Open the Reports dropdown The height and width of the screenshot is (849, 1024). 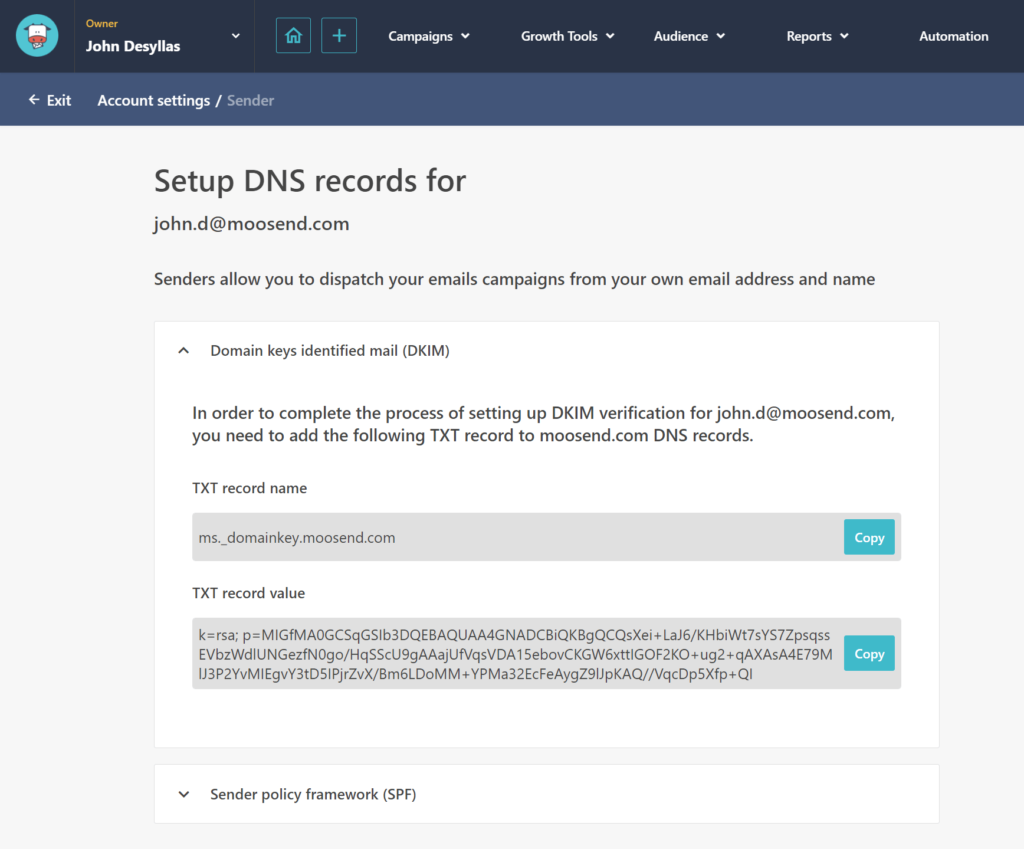coord(817,35)
